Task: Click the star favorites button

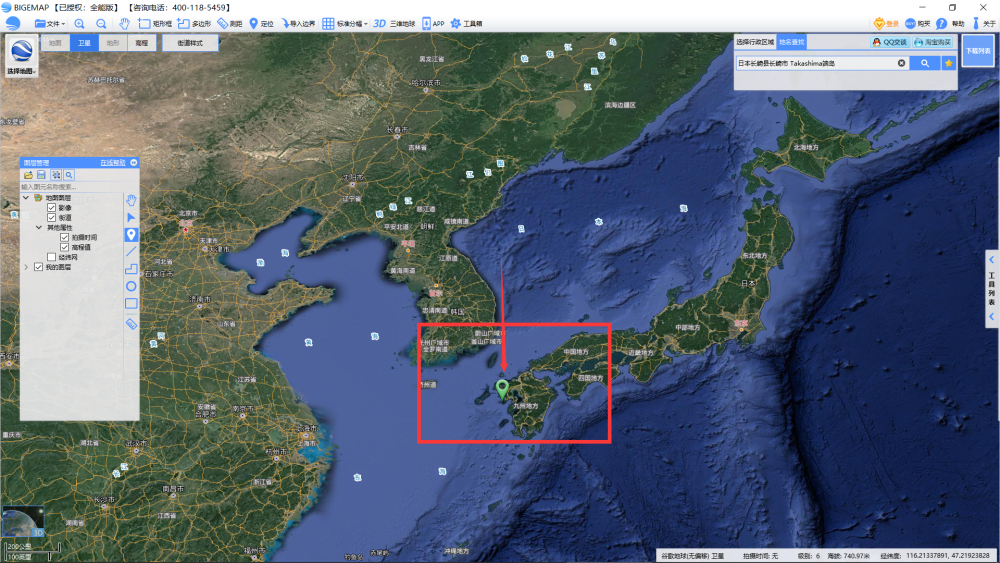Action: point(948,63)
